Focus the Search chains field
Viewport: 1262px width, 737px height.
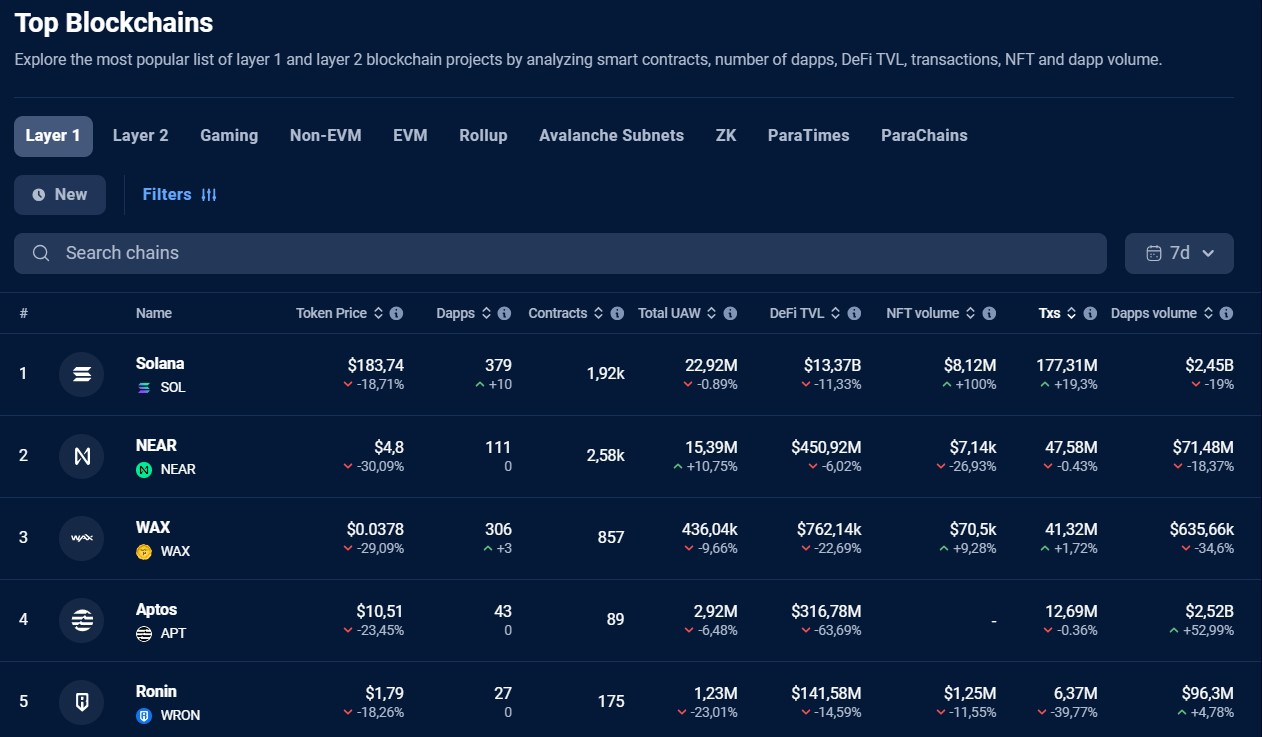(560, 253)
